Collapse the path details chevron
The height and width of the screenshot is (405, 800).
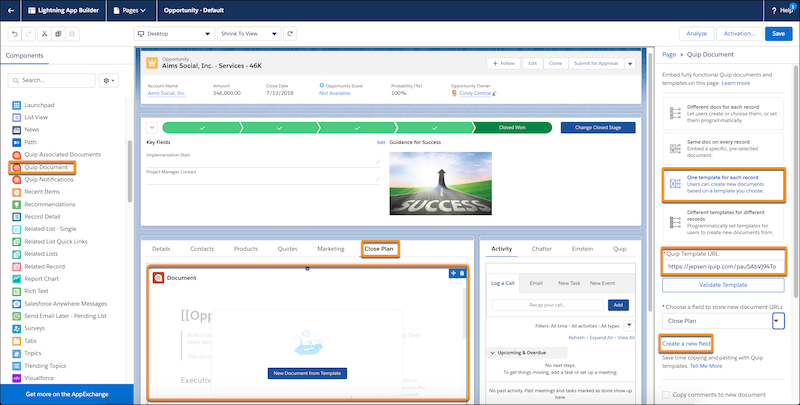pyautogui.click(x=152, y=128)
